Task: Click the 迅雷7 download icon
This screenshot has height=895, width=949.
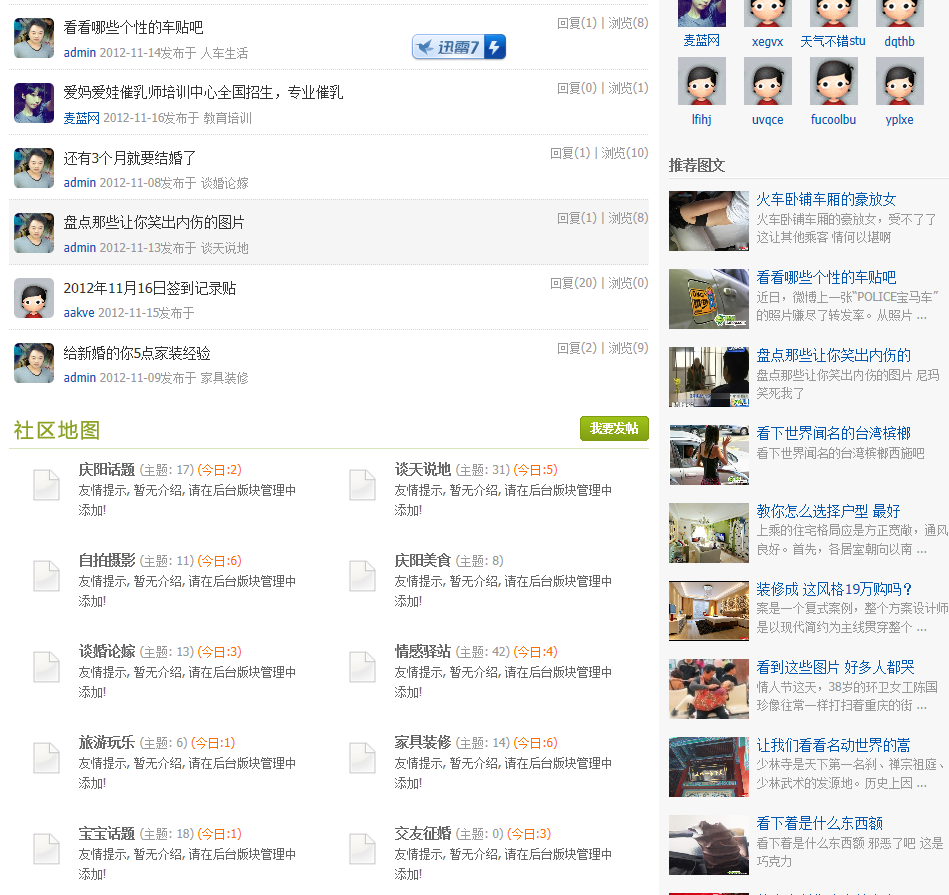Action: [x=459, y=46]
